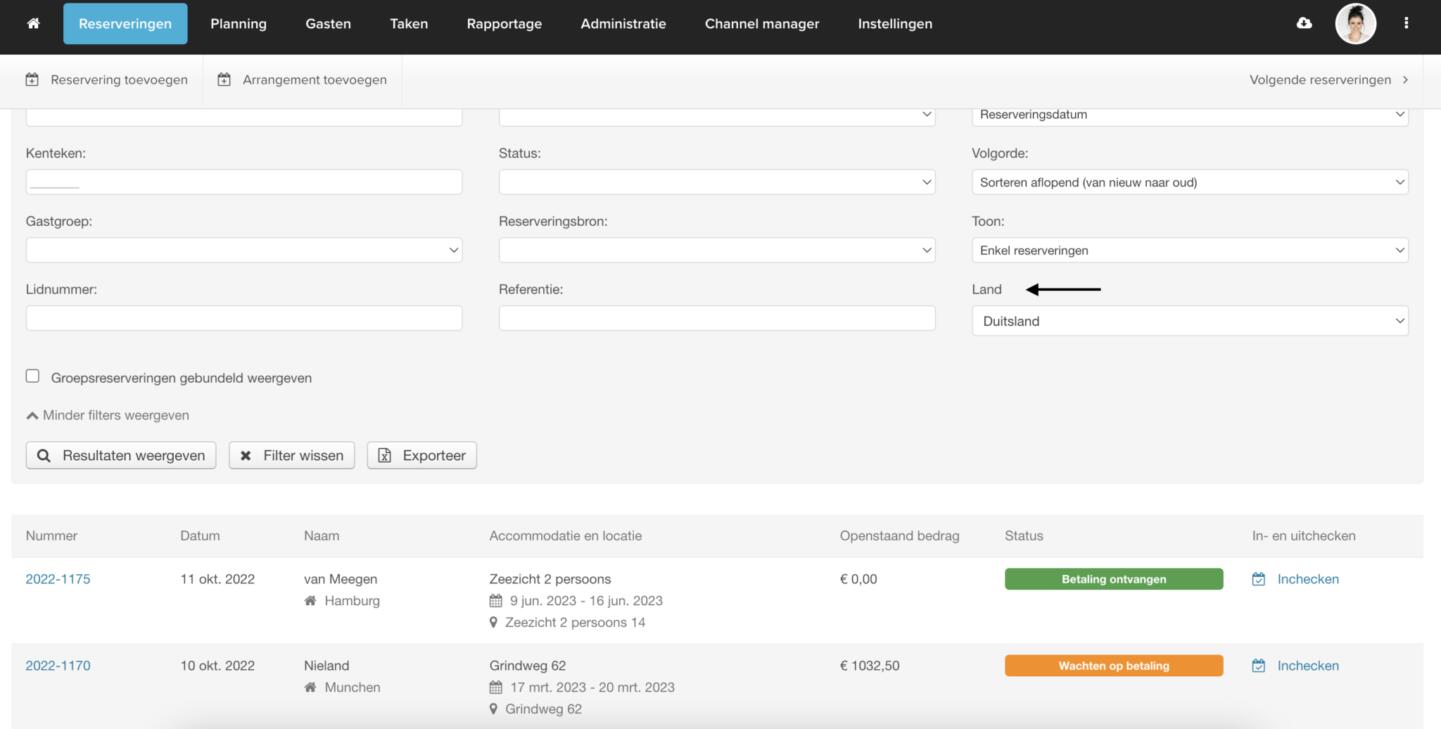The image size is (1441, 729).
Task: Click calendar icon for Arrangement toevoegen
Action: coord(224,80)
